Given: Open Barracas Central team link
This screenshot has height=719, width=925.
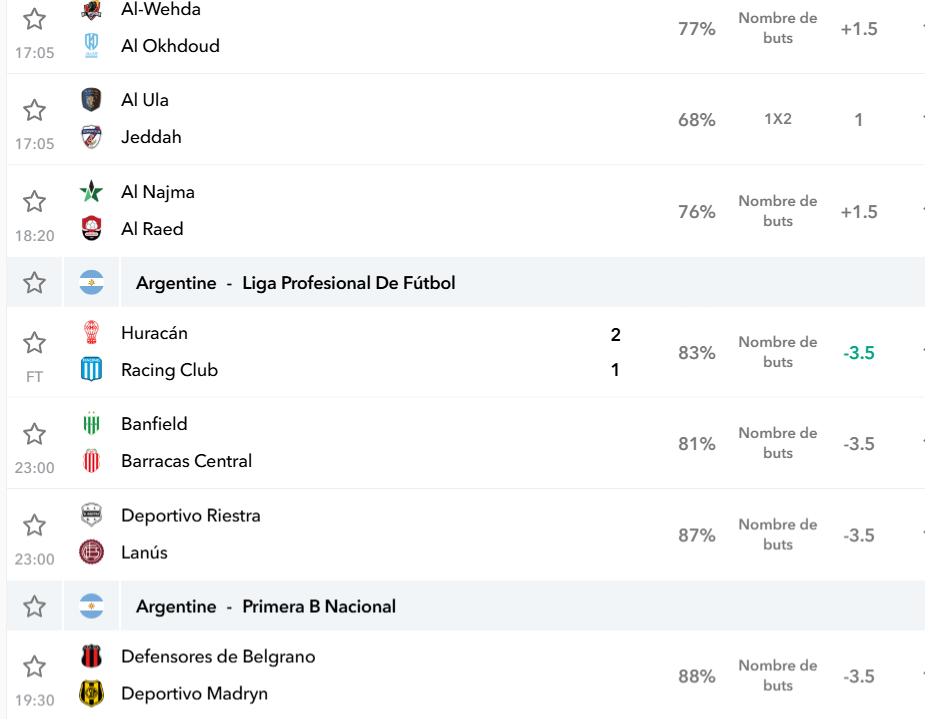Looking at the screenshot, I should point(186,461).
